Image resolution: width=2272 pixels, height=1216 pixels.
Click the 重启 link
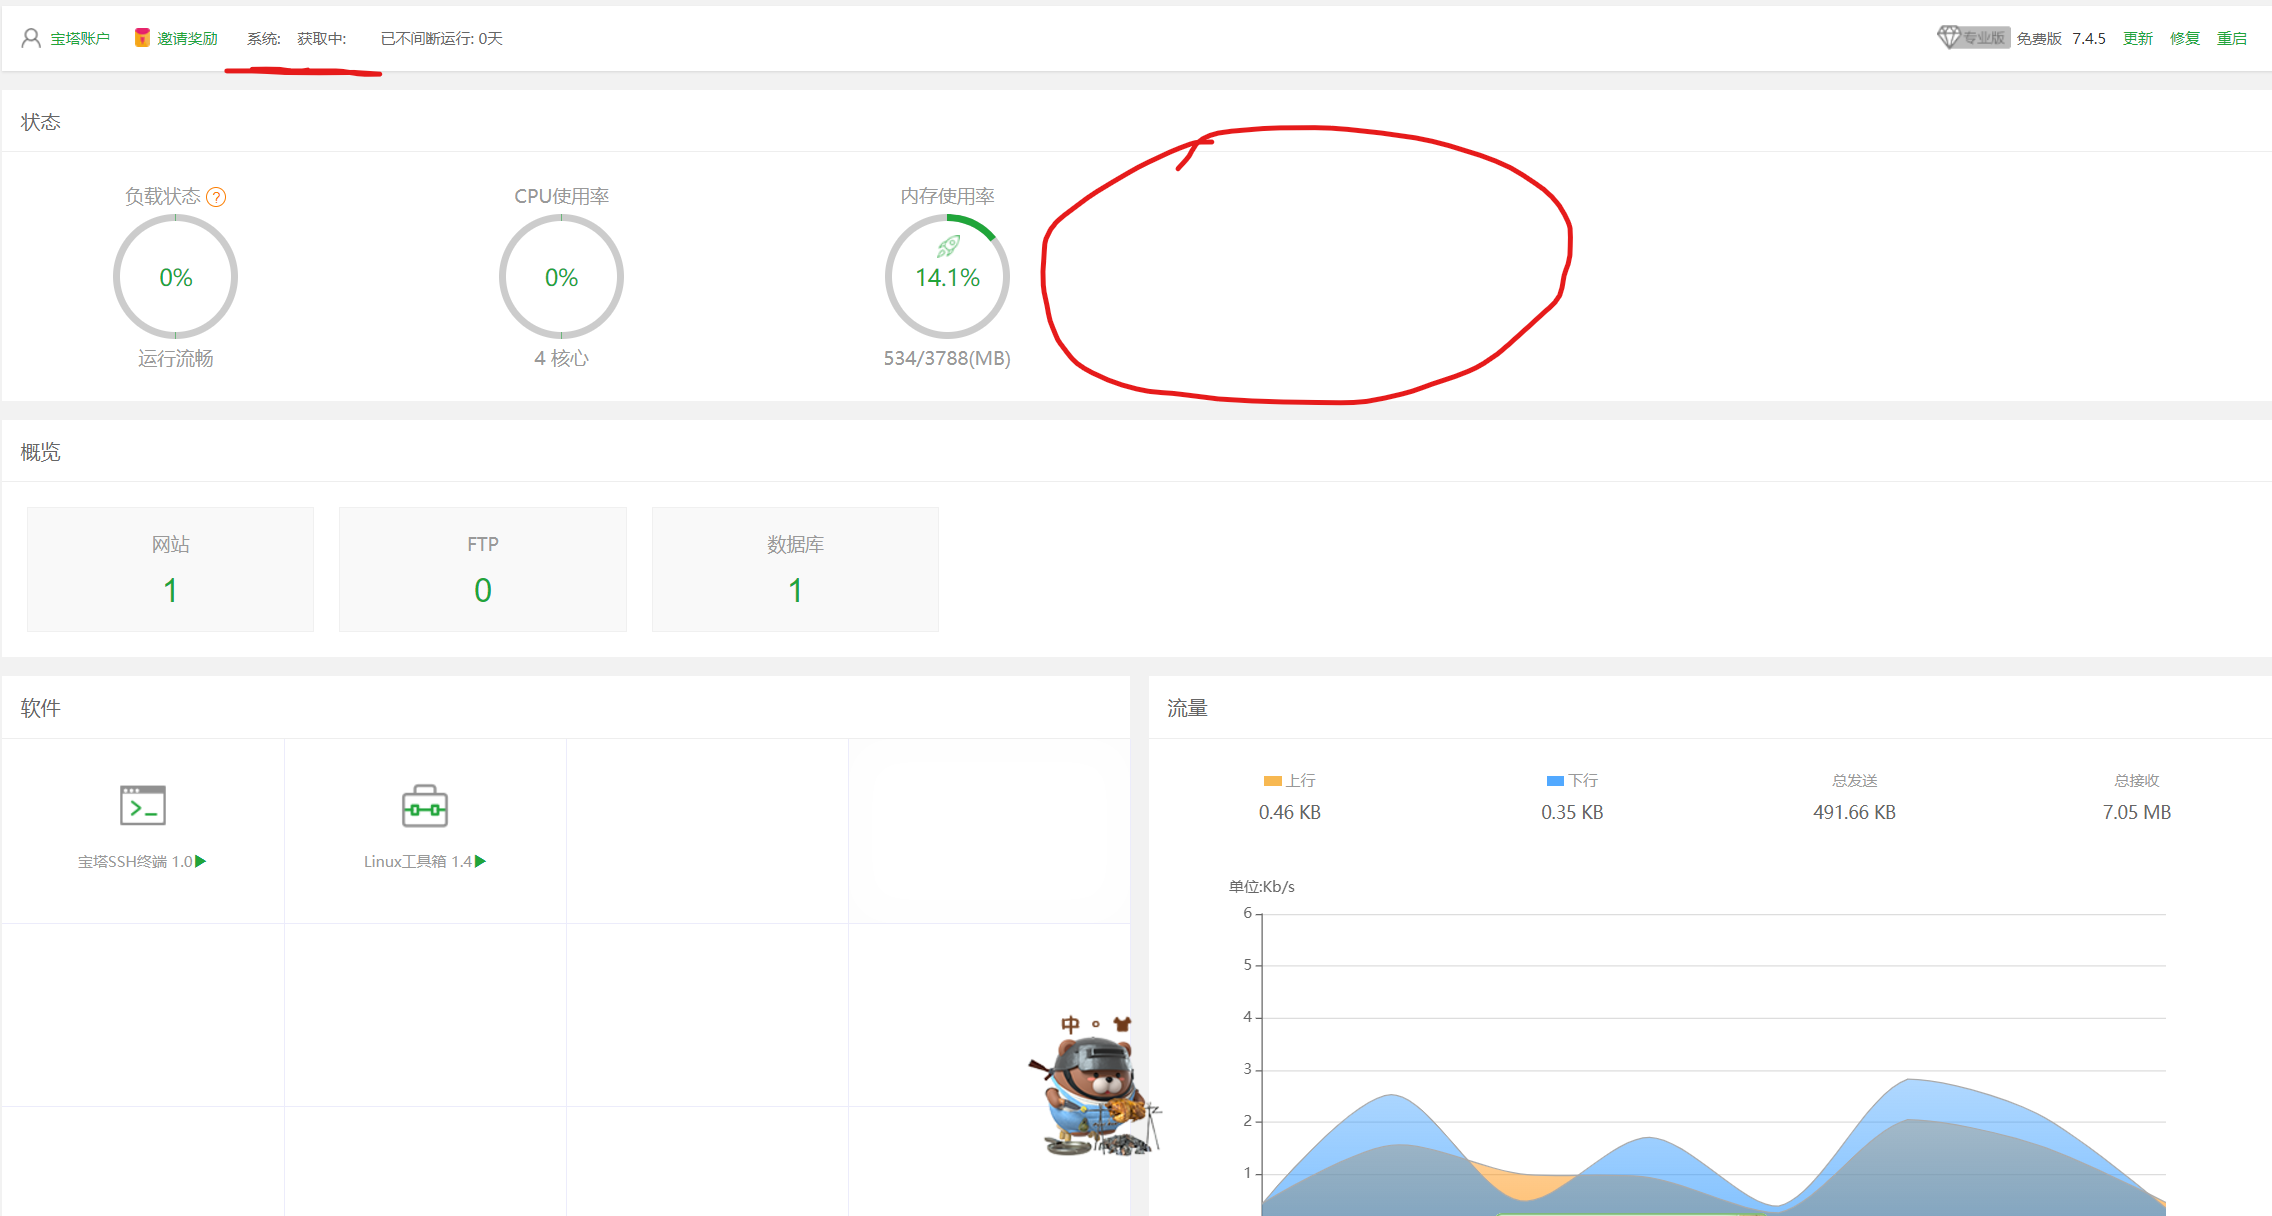tap(2231, 38)
